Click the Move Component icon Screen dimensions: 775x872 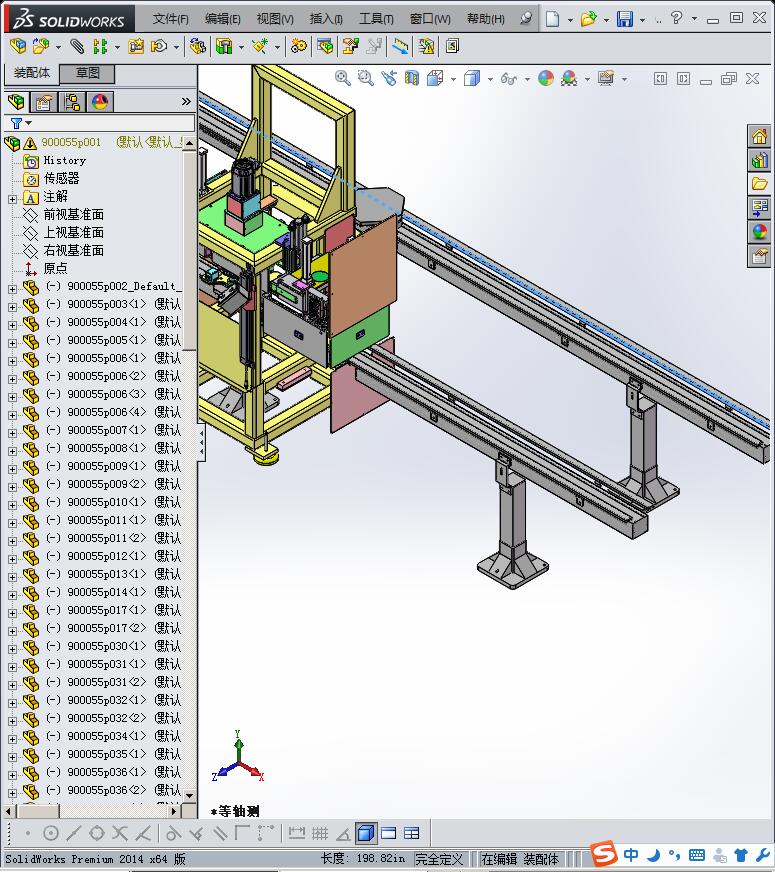click(x=159, y=46)
